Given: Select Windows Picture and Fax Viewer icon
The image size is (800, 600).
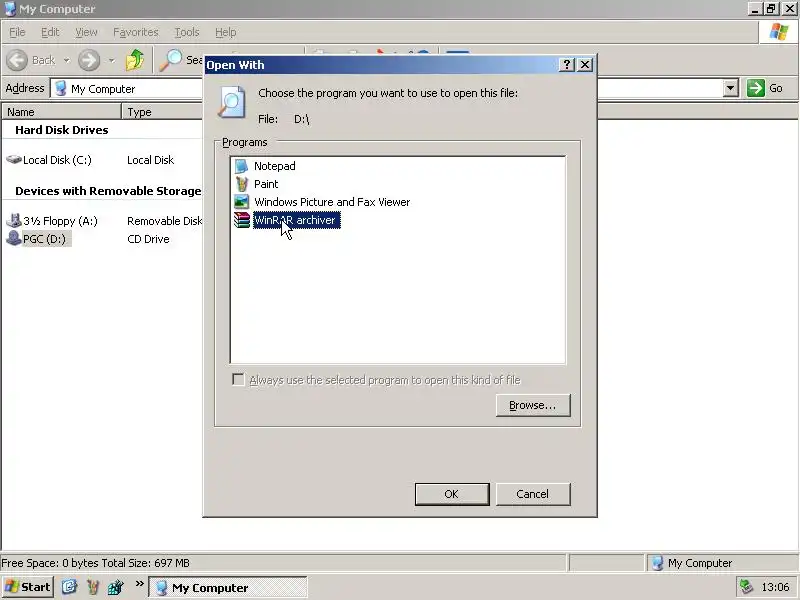Looking at the screenshot, I should click(241, 202).
